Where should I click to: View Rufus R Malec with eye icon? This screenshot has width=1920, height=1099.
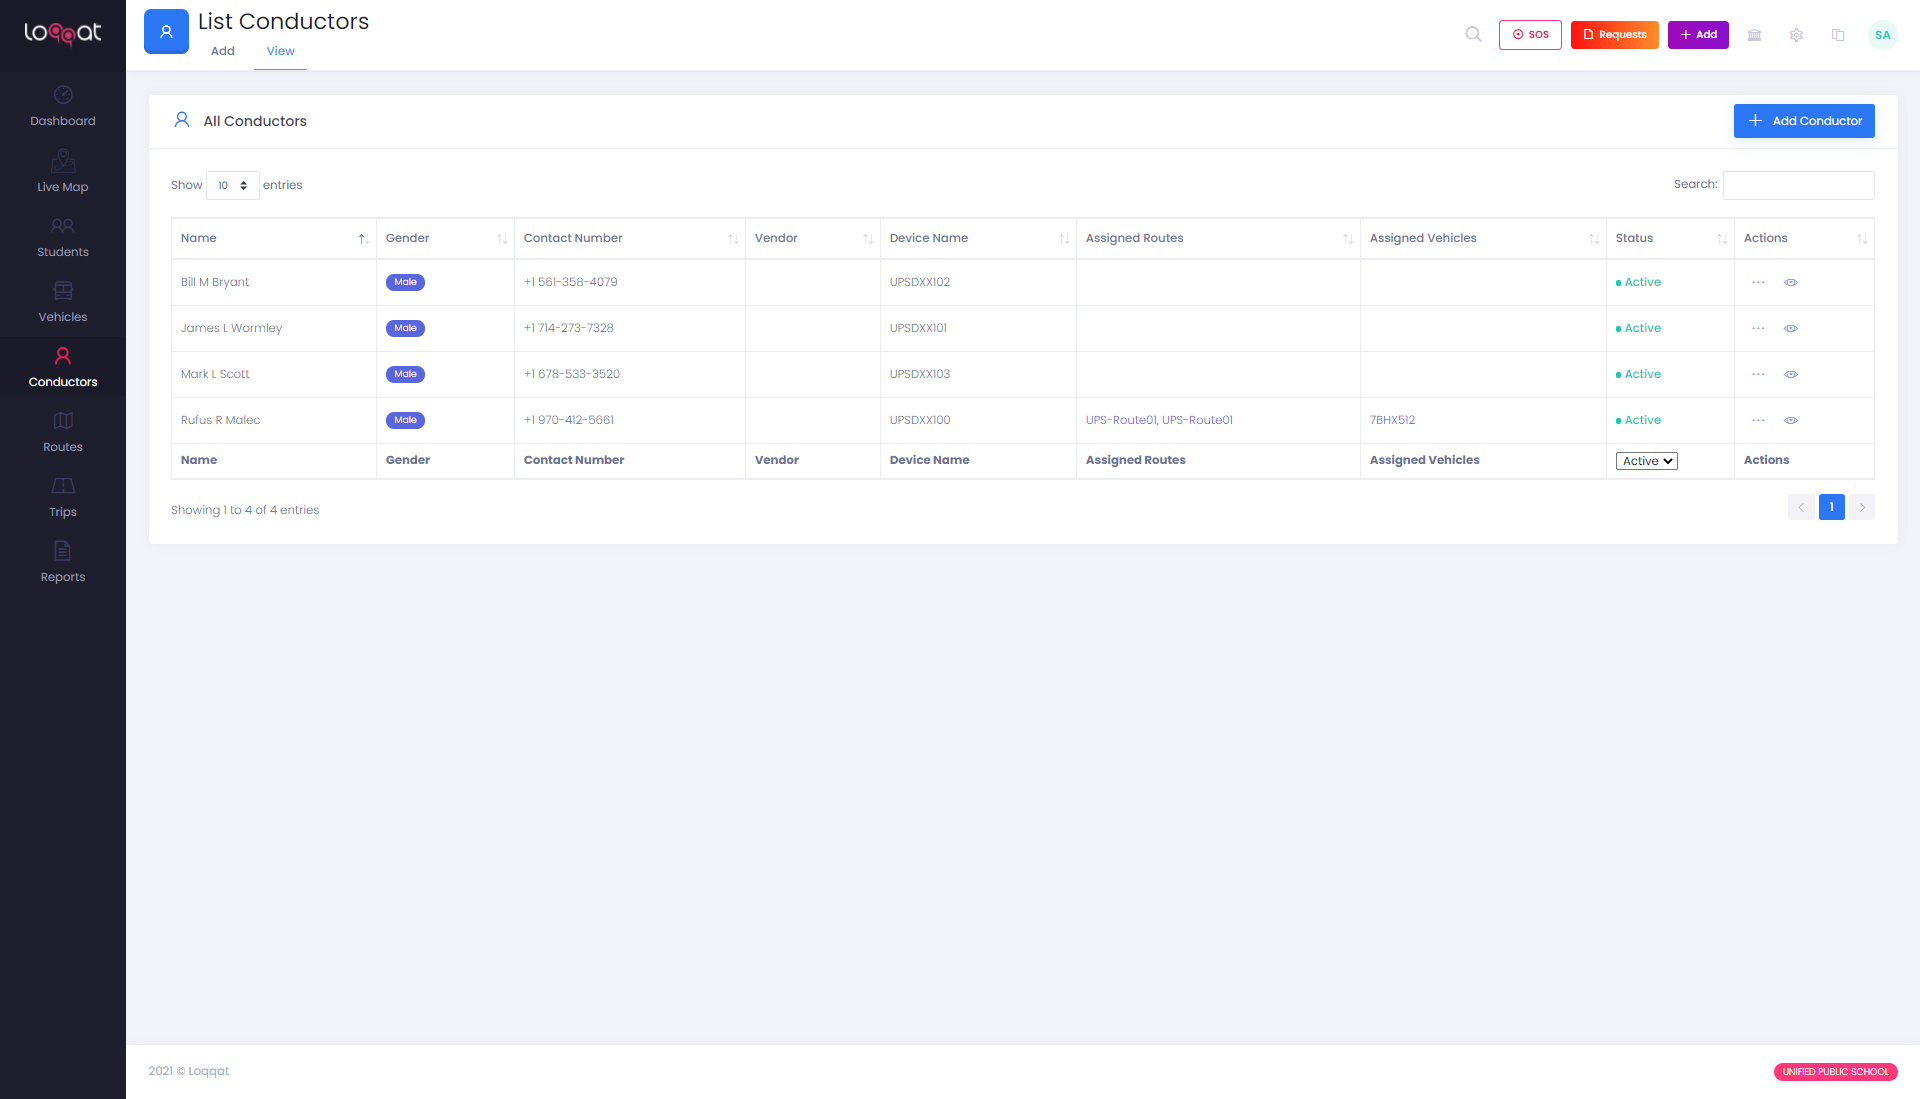1791,421
